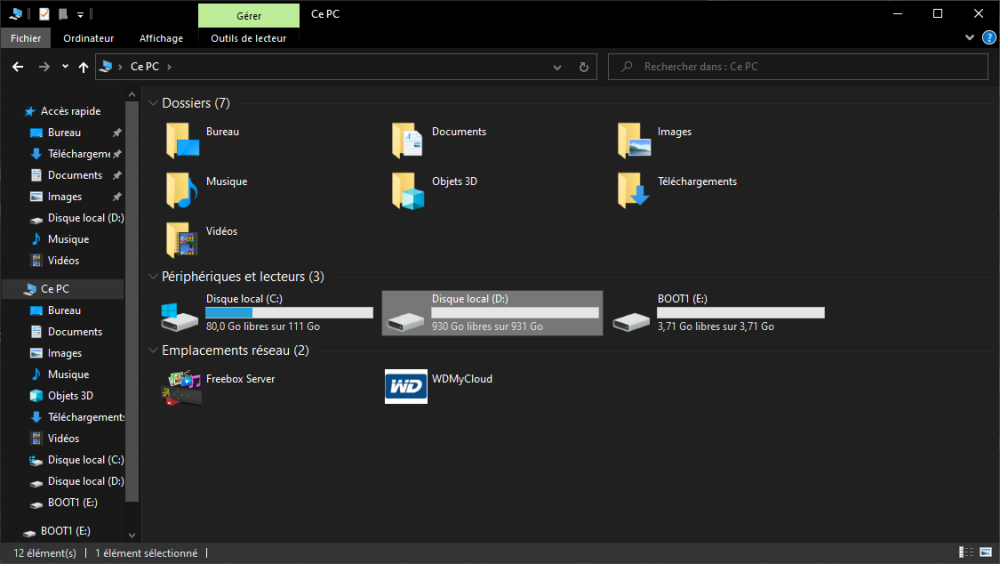Screen dimensions: 1000x564
Task: Open the address bar history dropdown
Action: [x=558, y=67]
